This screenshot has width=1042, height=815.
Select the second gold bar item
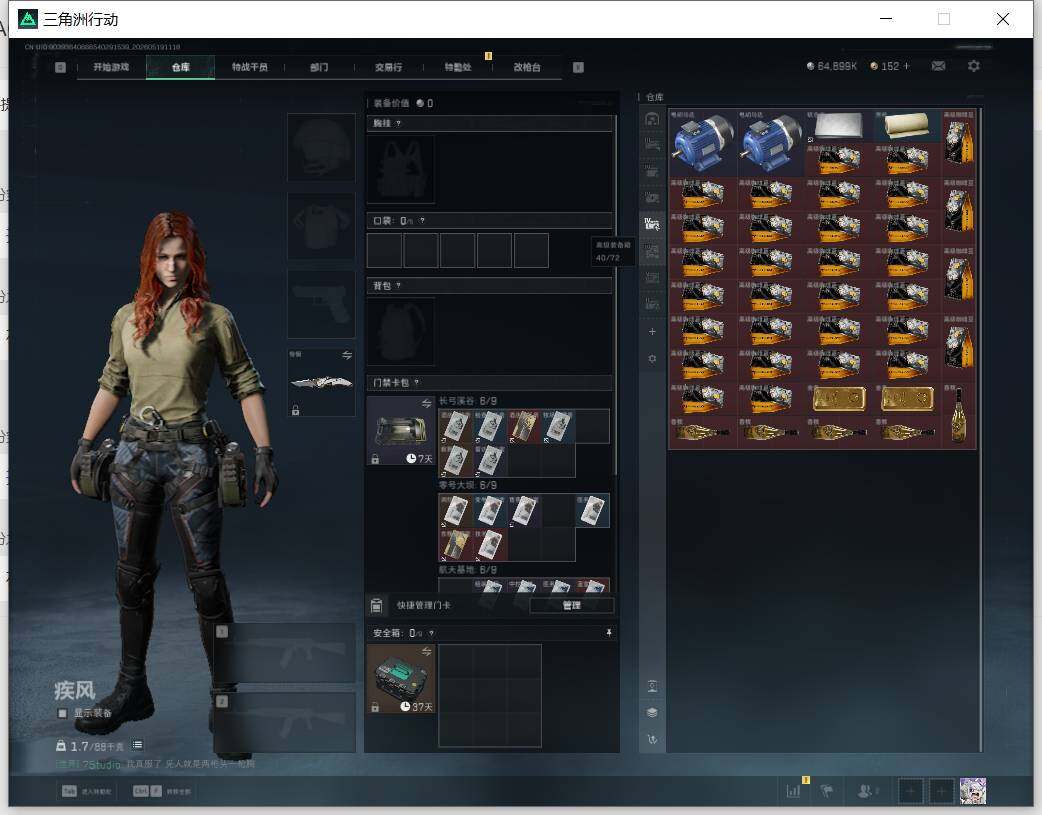[x=908, y=399]
